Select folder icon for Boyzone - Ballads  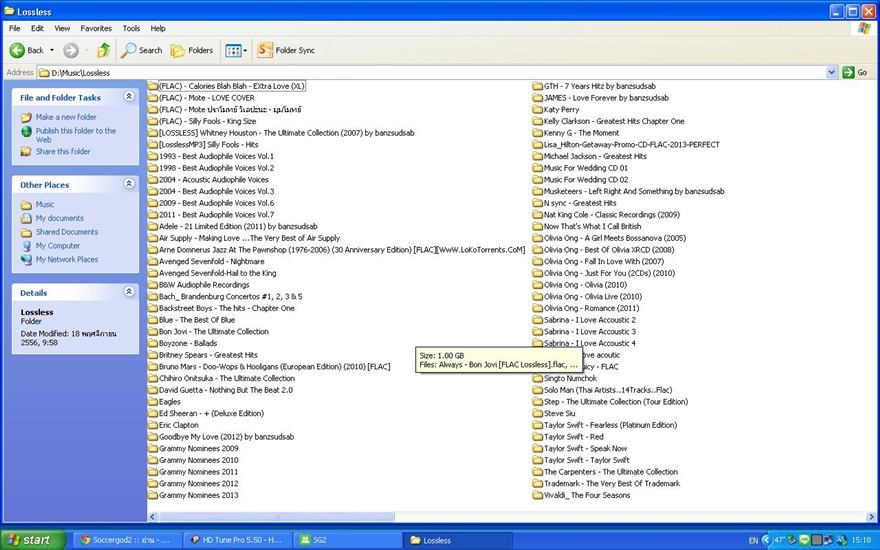pyautogui.click(x=153, y=343)
